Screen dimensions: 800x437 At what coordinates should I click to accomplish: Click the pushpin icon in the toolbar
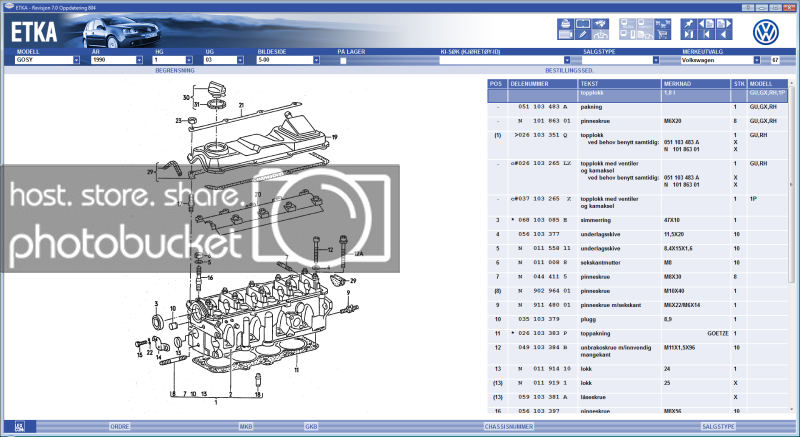pos(688,24)
